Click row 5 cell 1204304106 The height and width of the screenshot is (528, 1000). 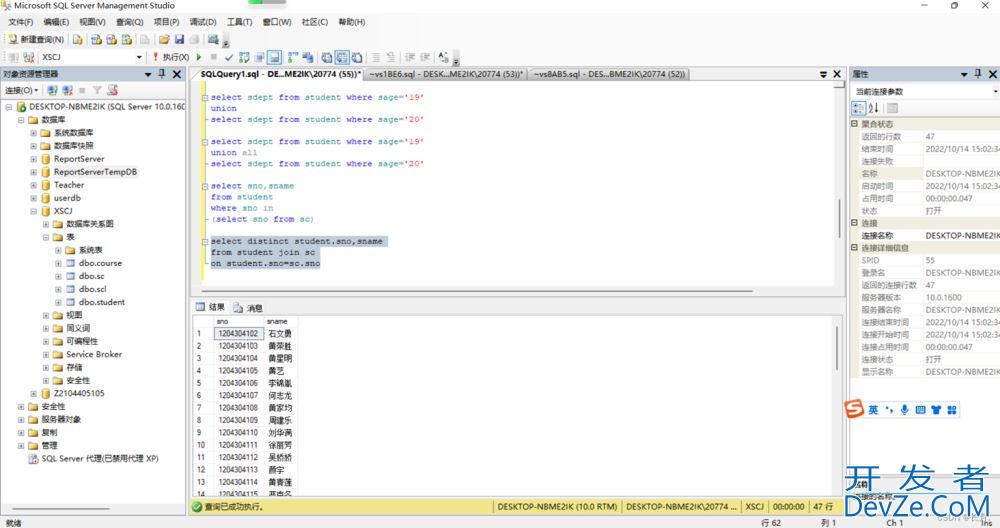[238, 383]
